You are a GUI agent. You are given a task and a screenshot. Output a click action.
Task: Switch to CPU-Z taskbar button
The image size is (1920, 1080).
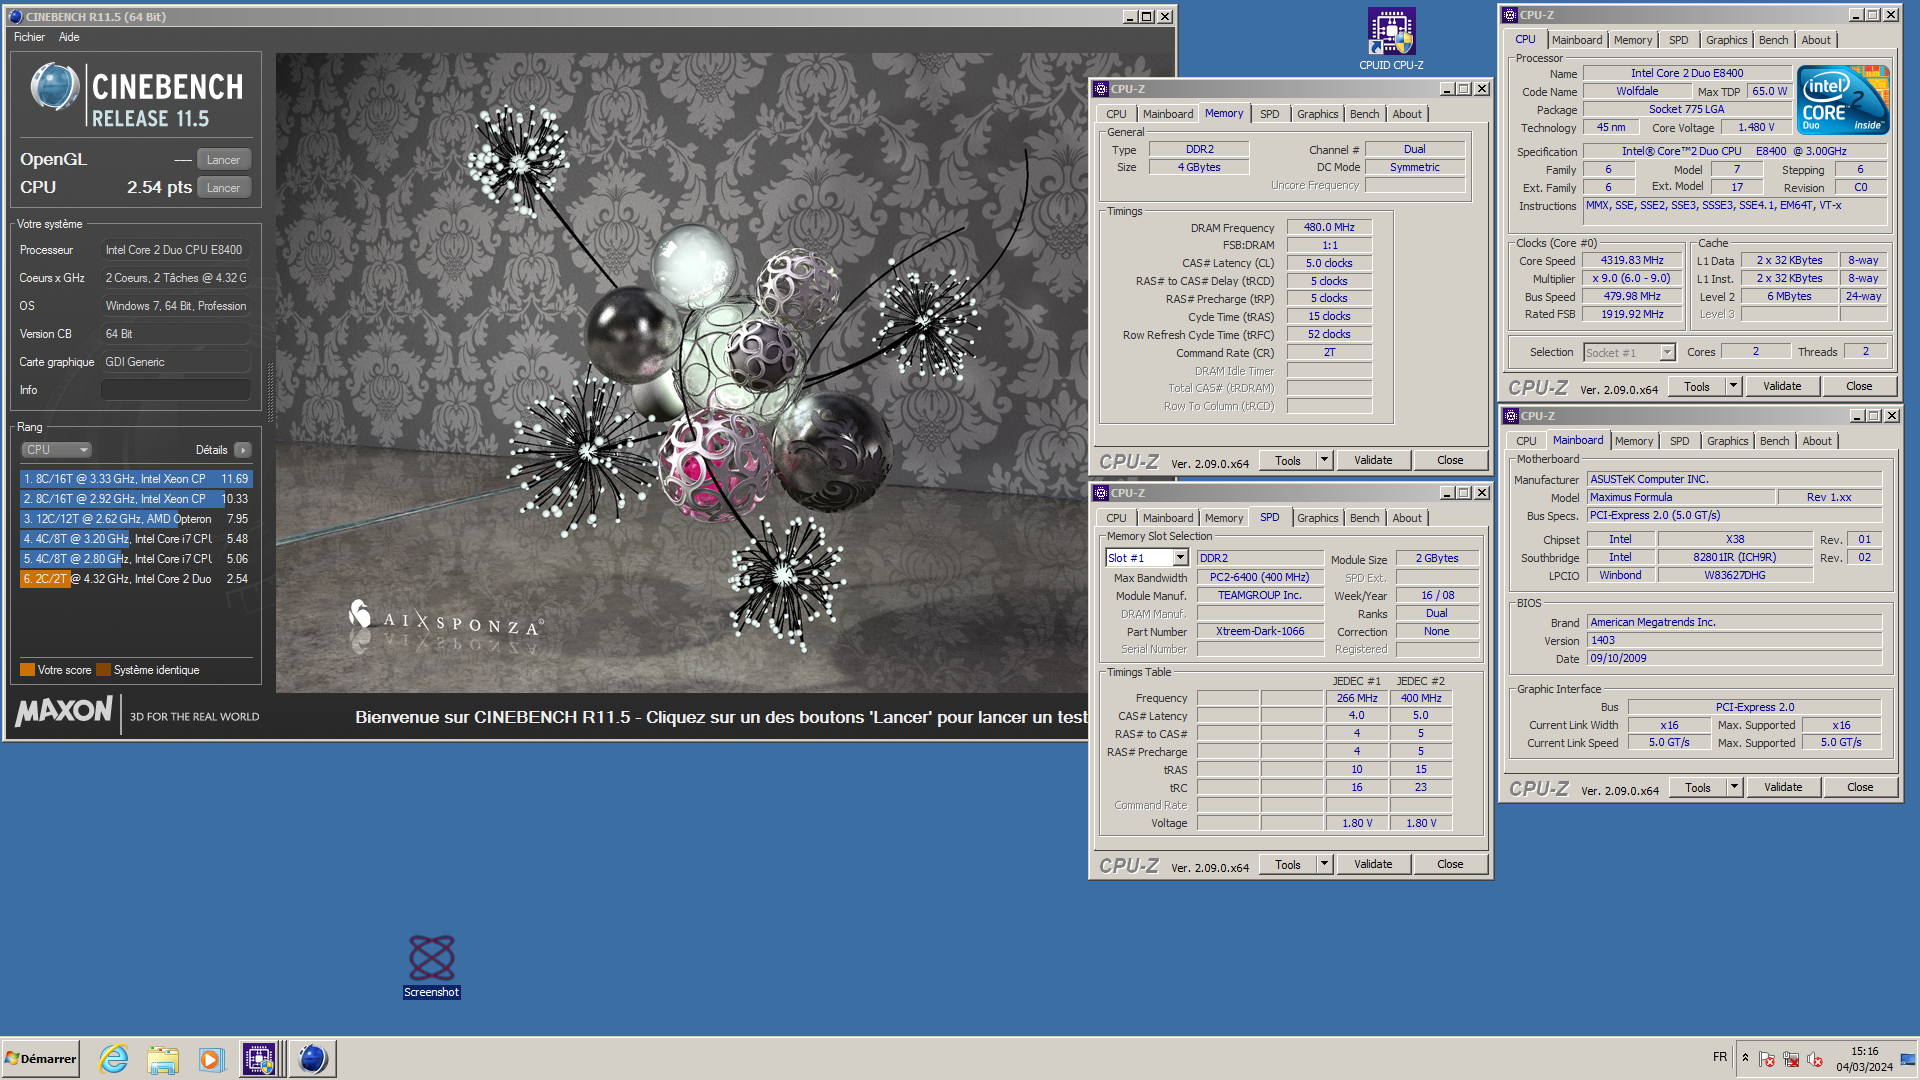[x=260, y=1059]
